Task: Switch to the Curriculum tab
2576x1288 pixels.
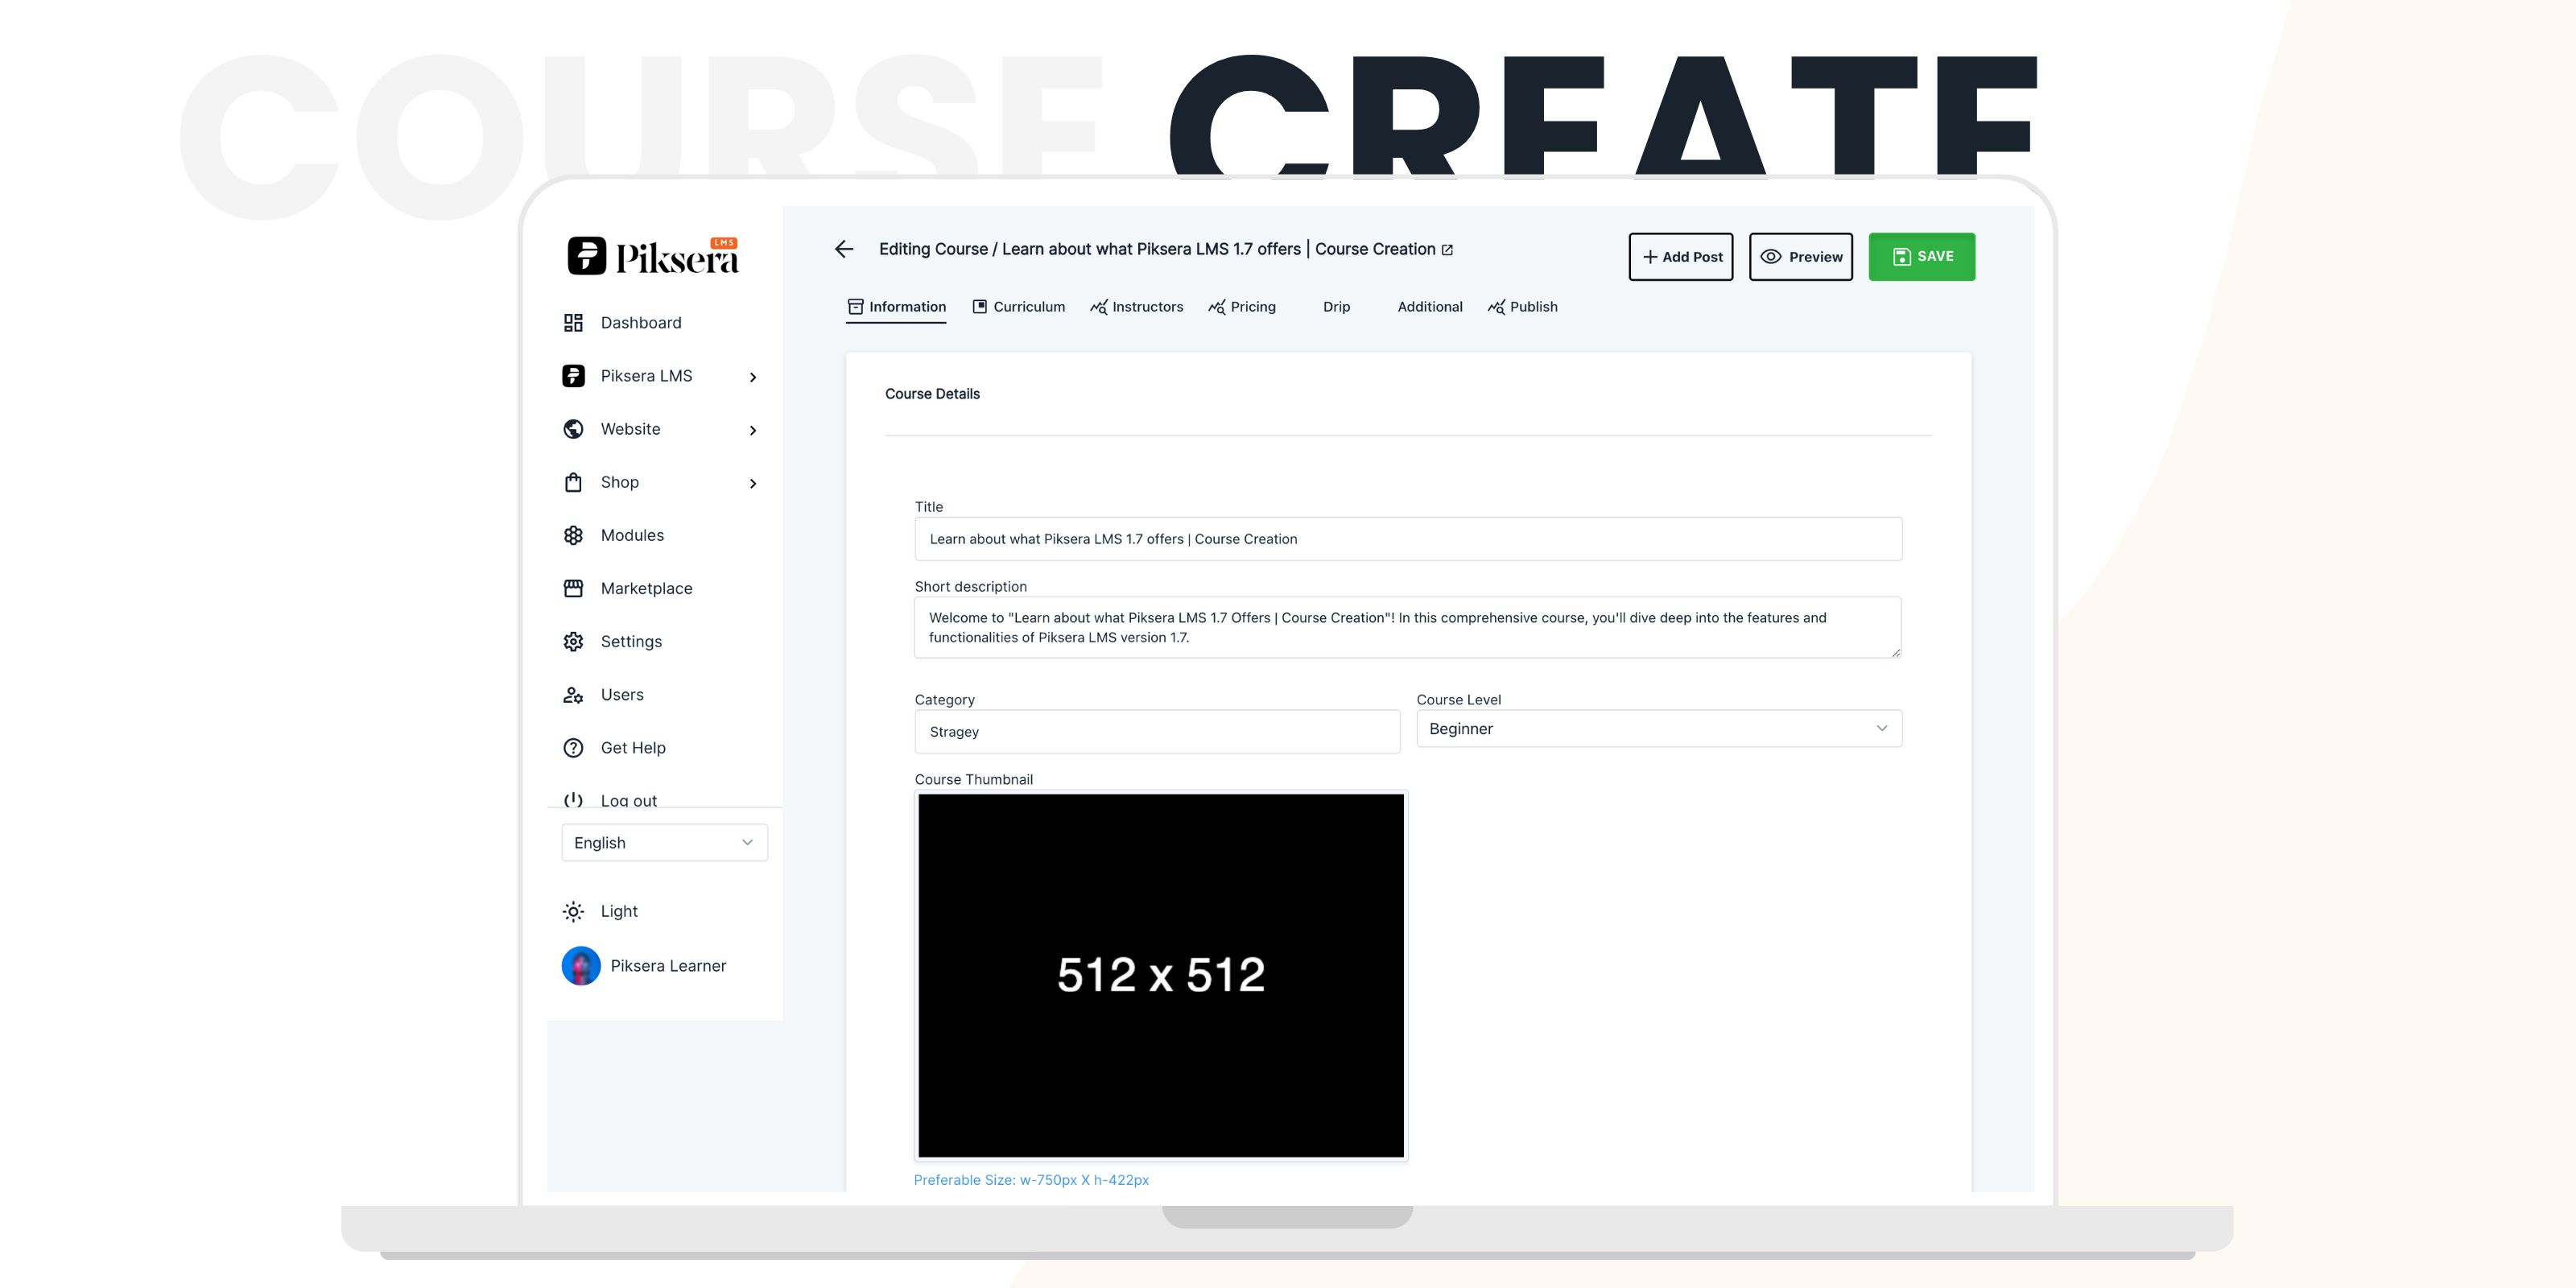Action: 1018,307
